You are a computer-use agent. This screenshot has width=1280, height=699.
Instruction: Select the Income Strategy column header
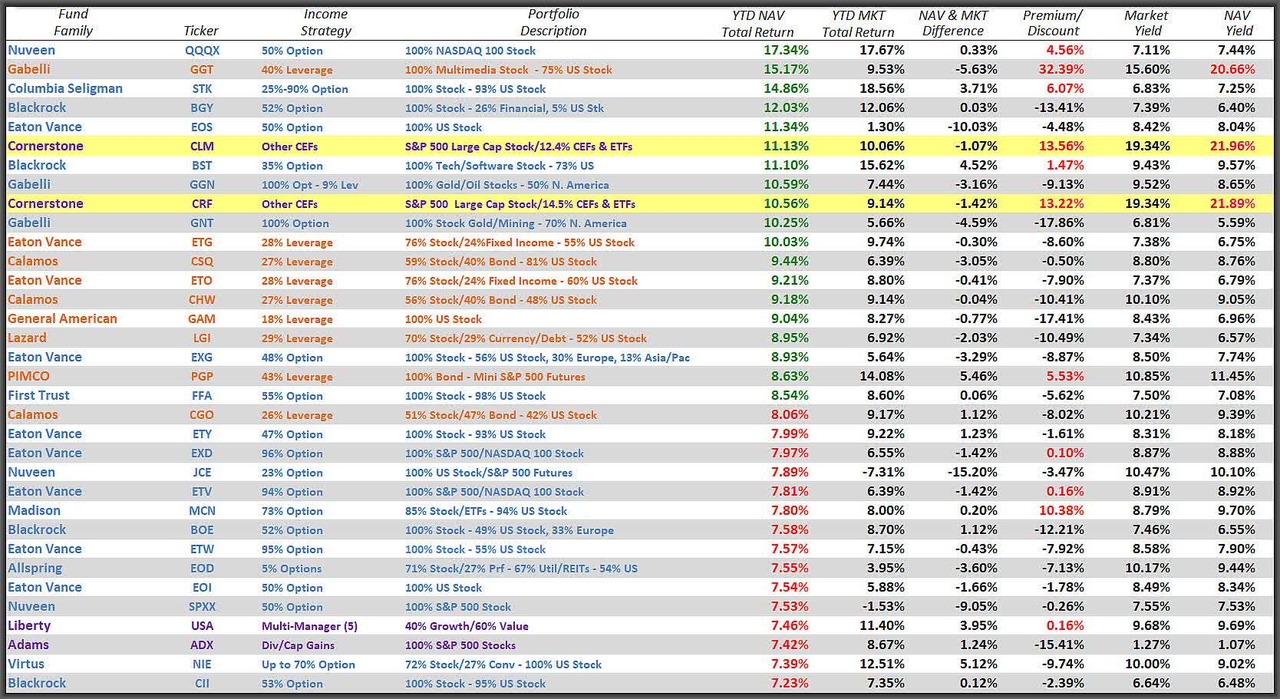tap(325, 23)
